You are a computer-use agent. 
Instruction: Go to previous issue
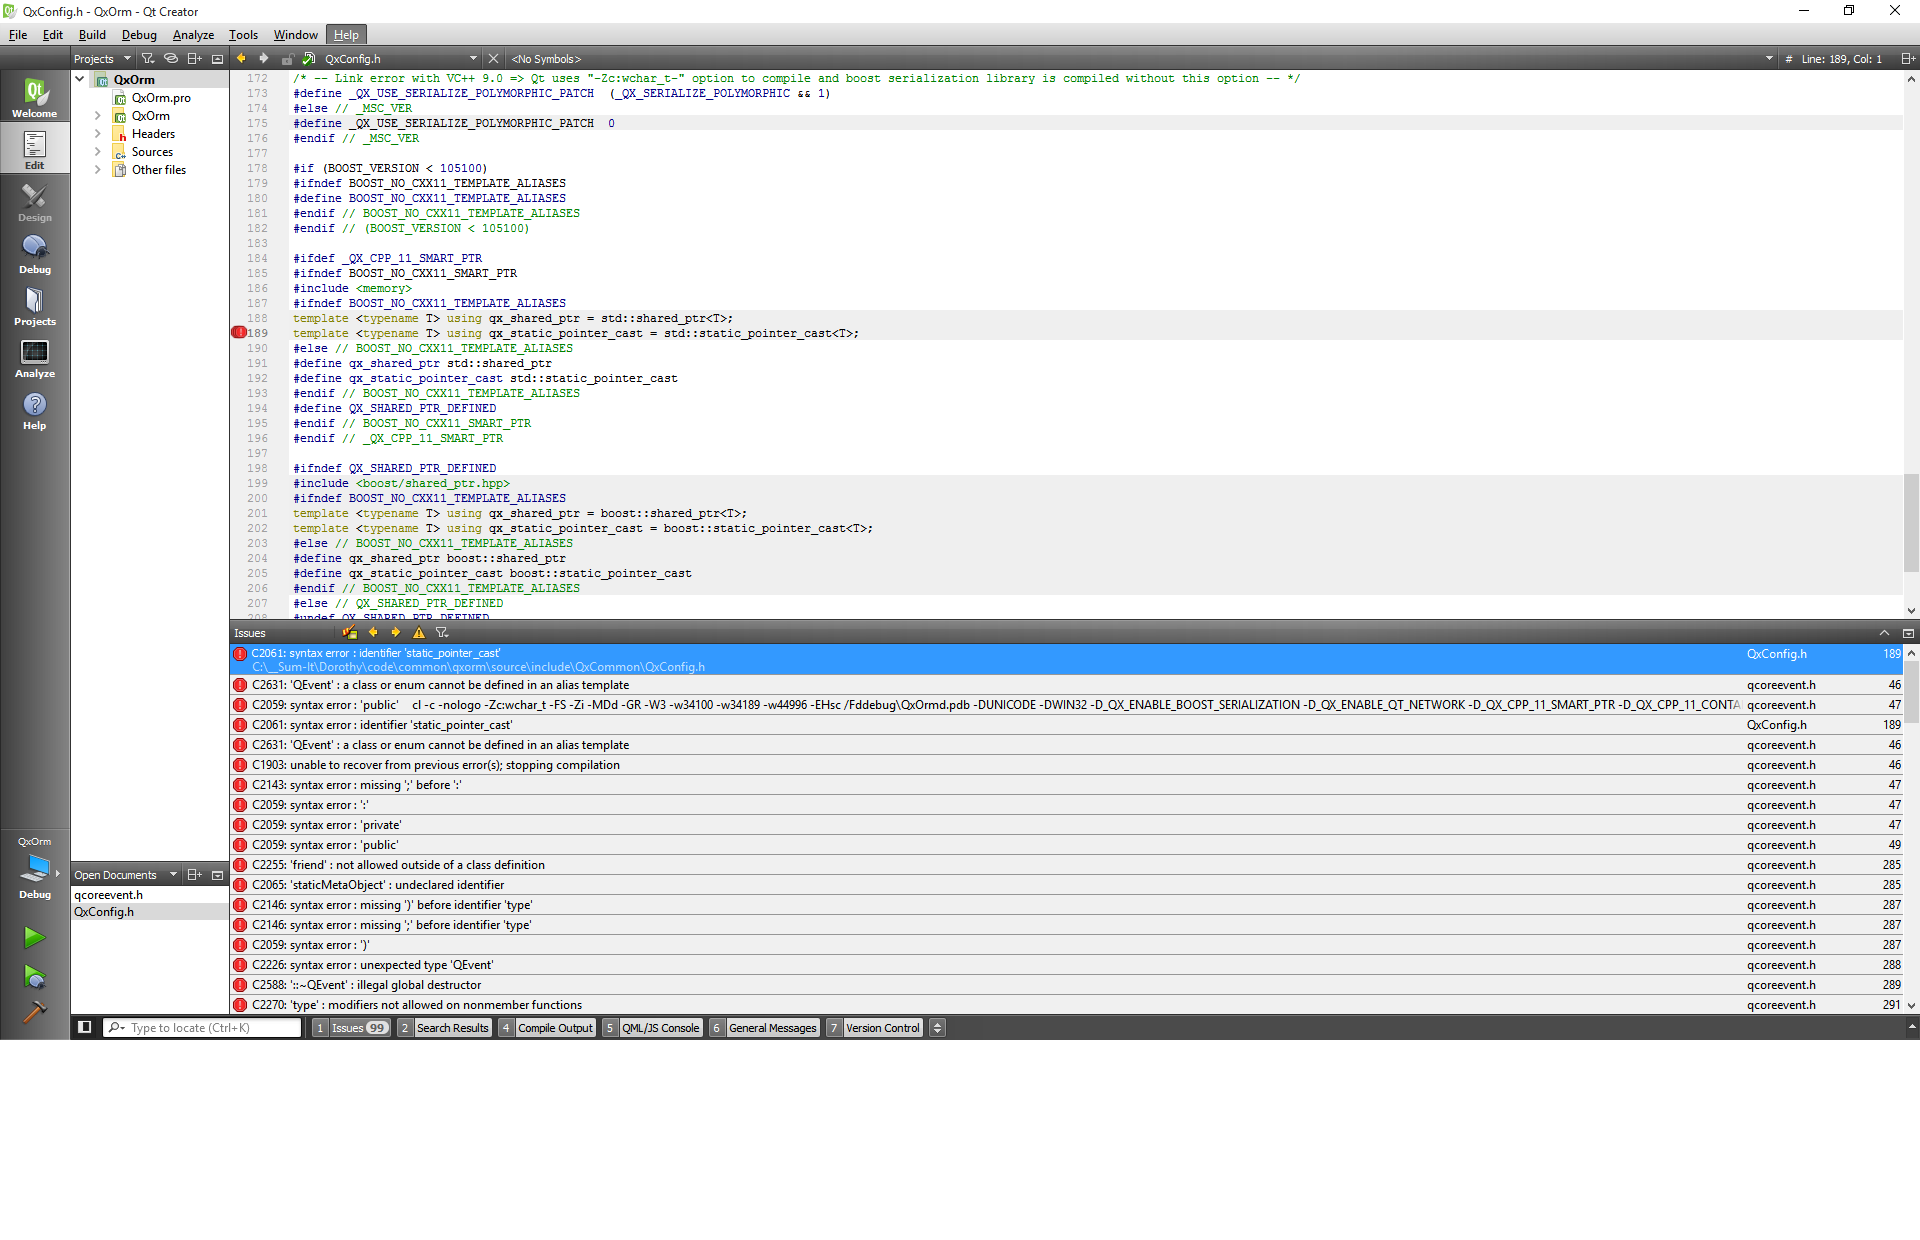(373, 633)
